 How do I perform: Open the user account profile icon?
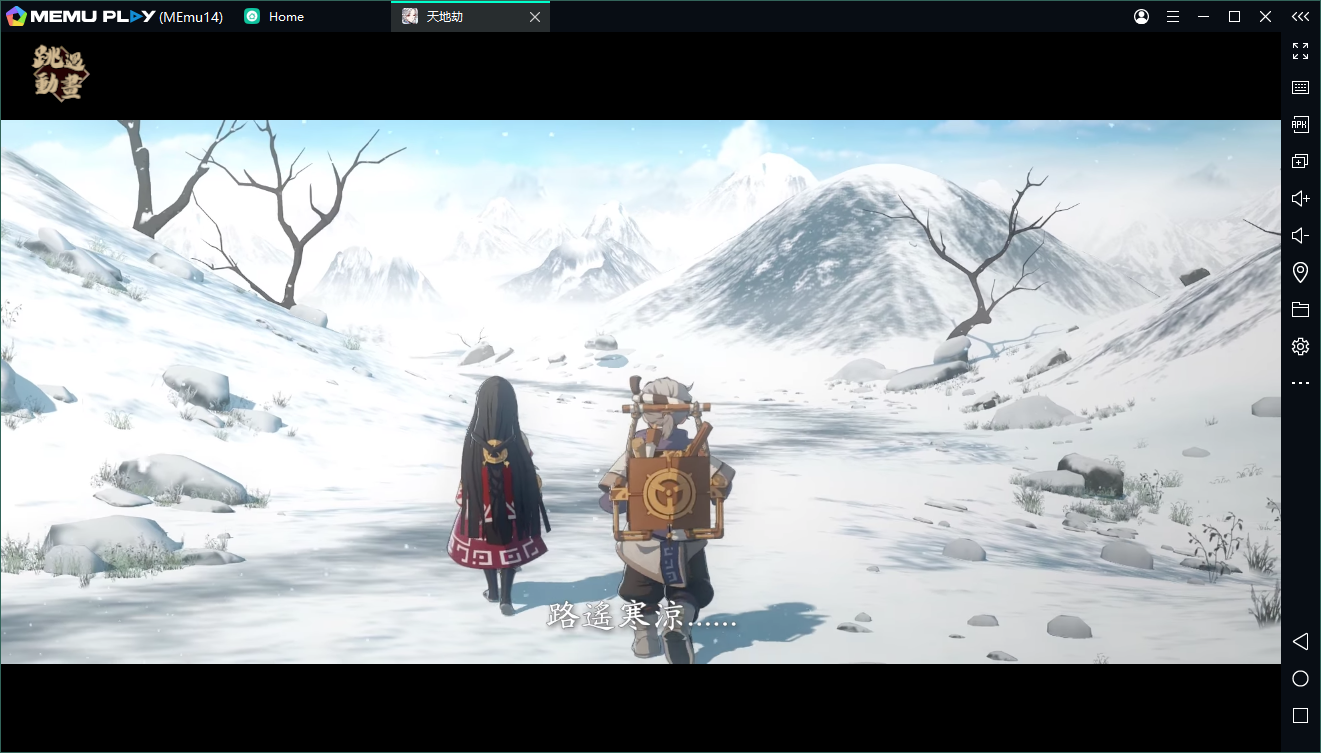[1141, 17]
